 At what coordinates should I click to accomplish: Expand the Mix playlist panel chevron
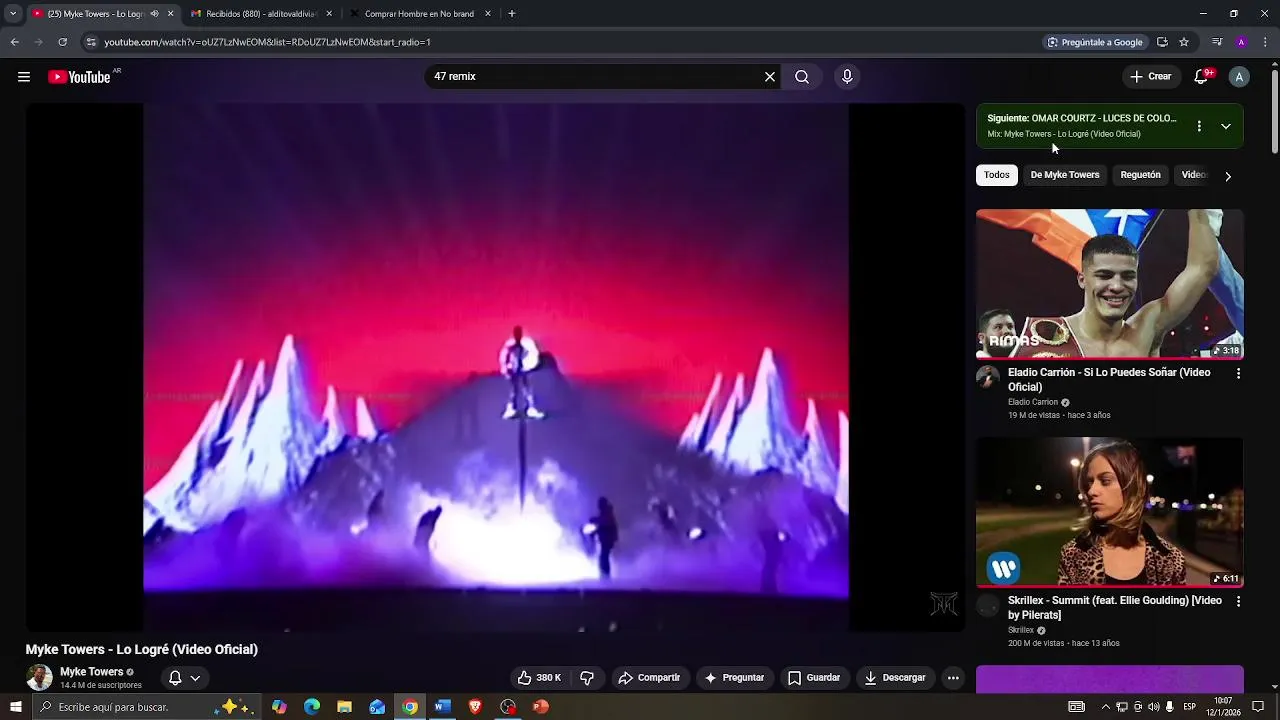point(1226,126)
